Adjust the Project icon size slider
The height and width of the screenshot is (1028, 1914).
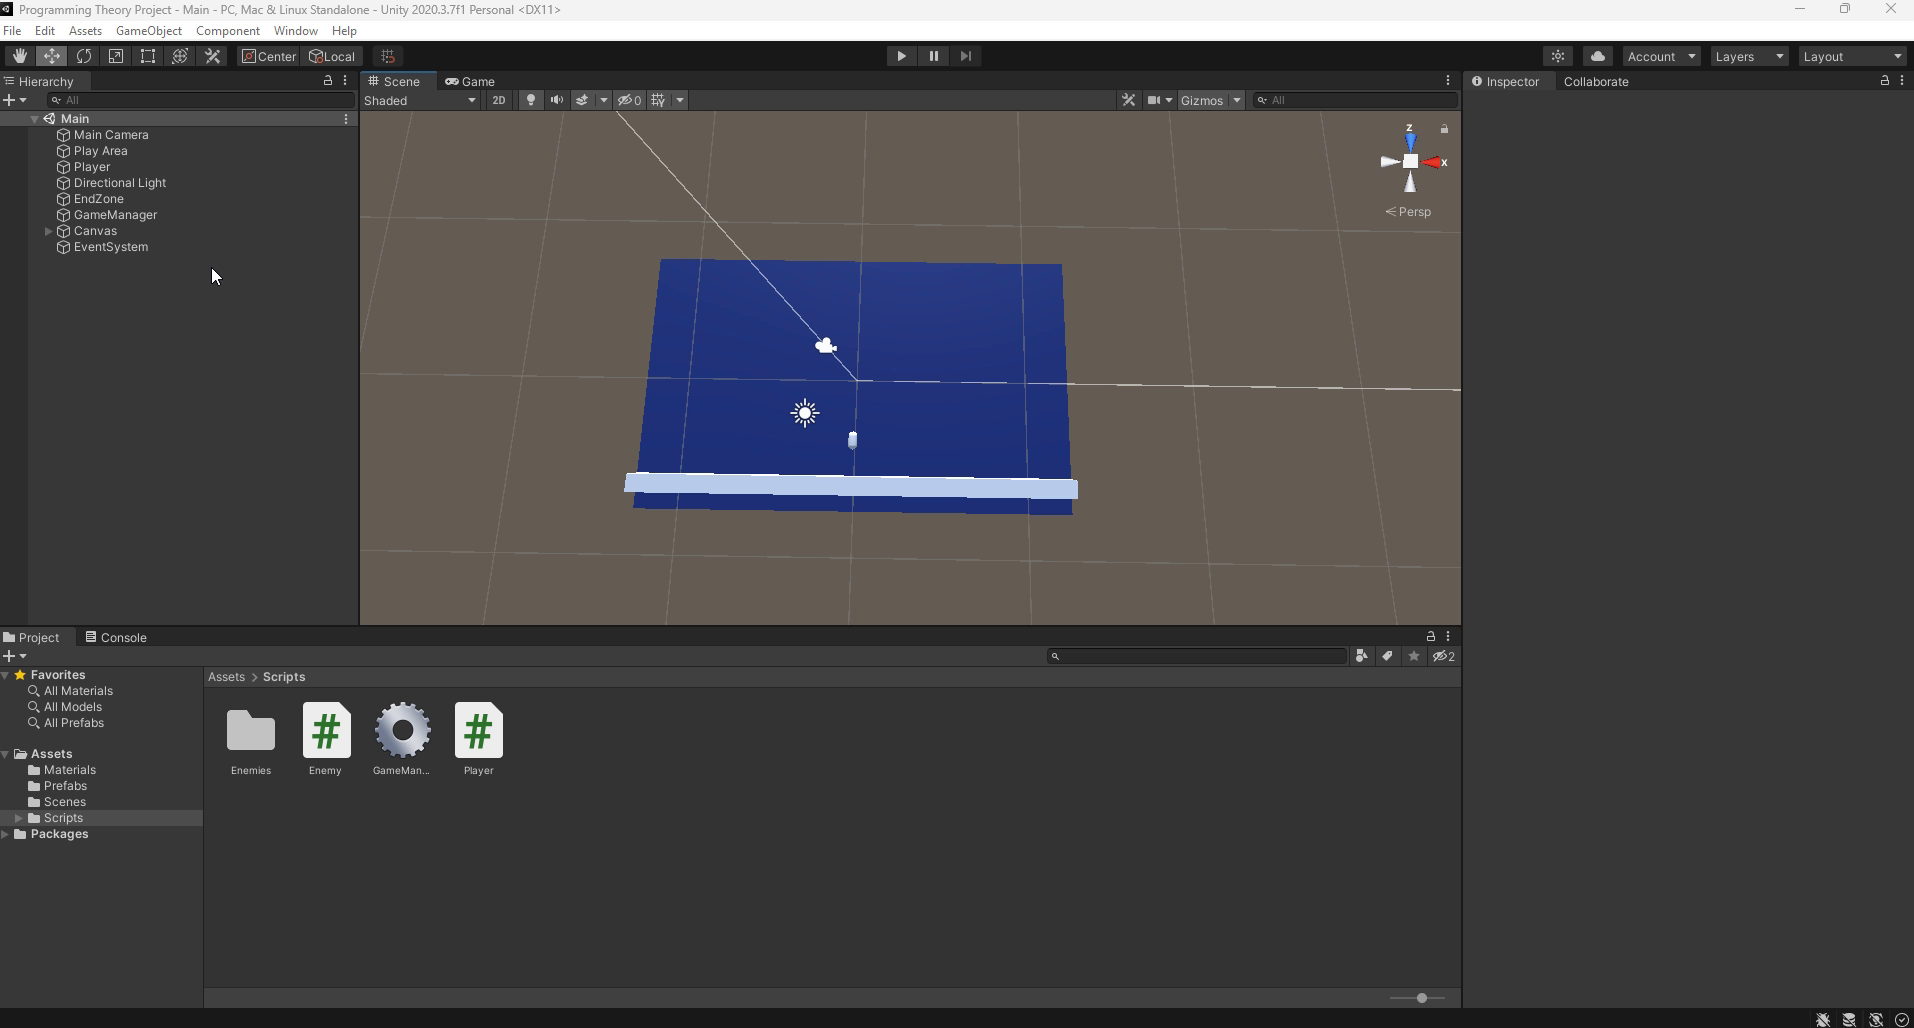point(1421,998)
